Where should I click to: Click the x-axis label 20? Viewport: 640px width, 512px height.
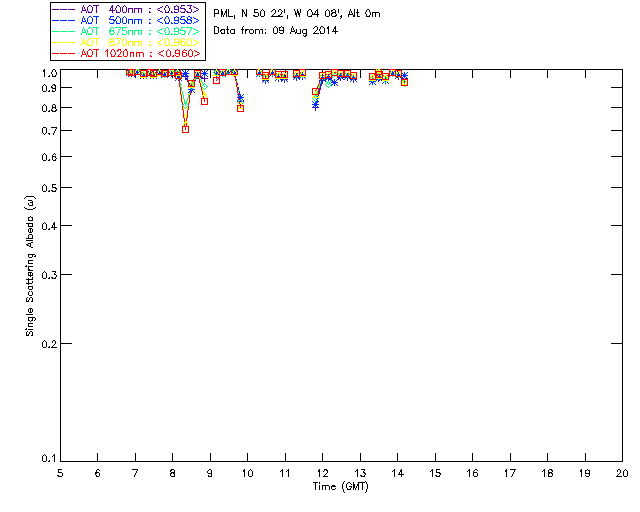(622, 474)
